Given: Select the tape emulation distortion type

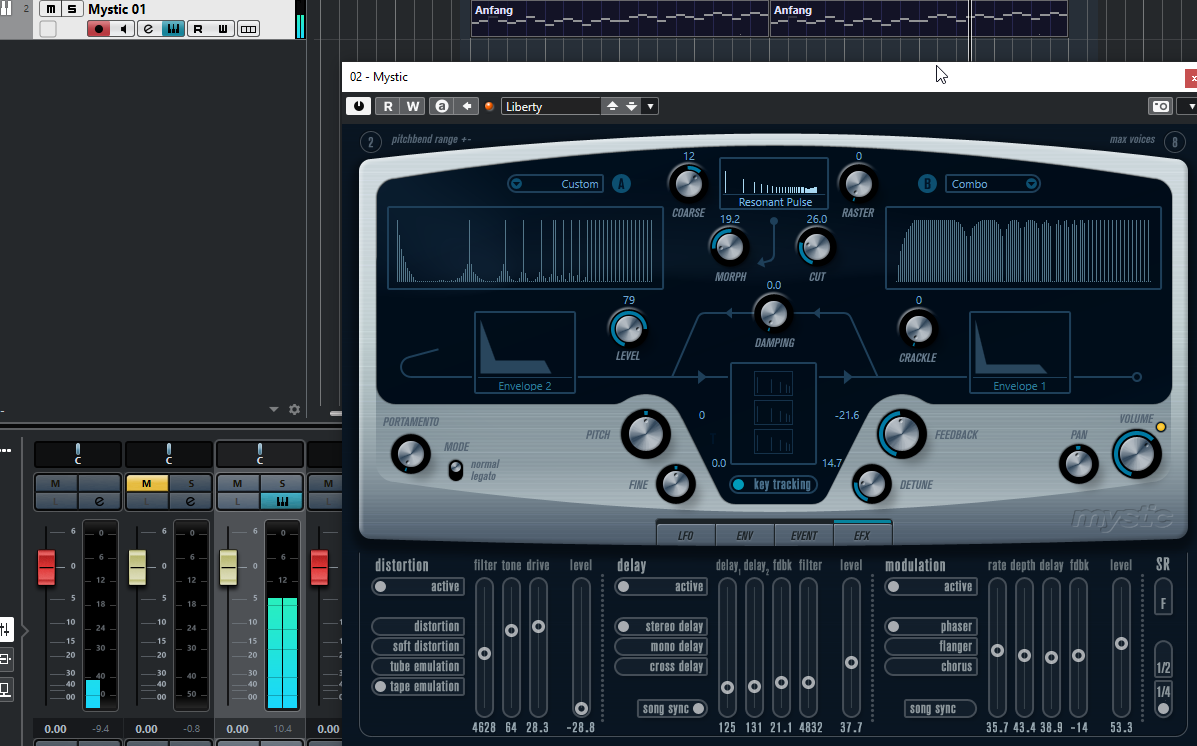Looking at the screenshot, I should (416, 687).
